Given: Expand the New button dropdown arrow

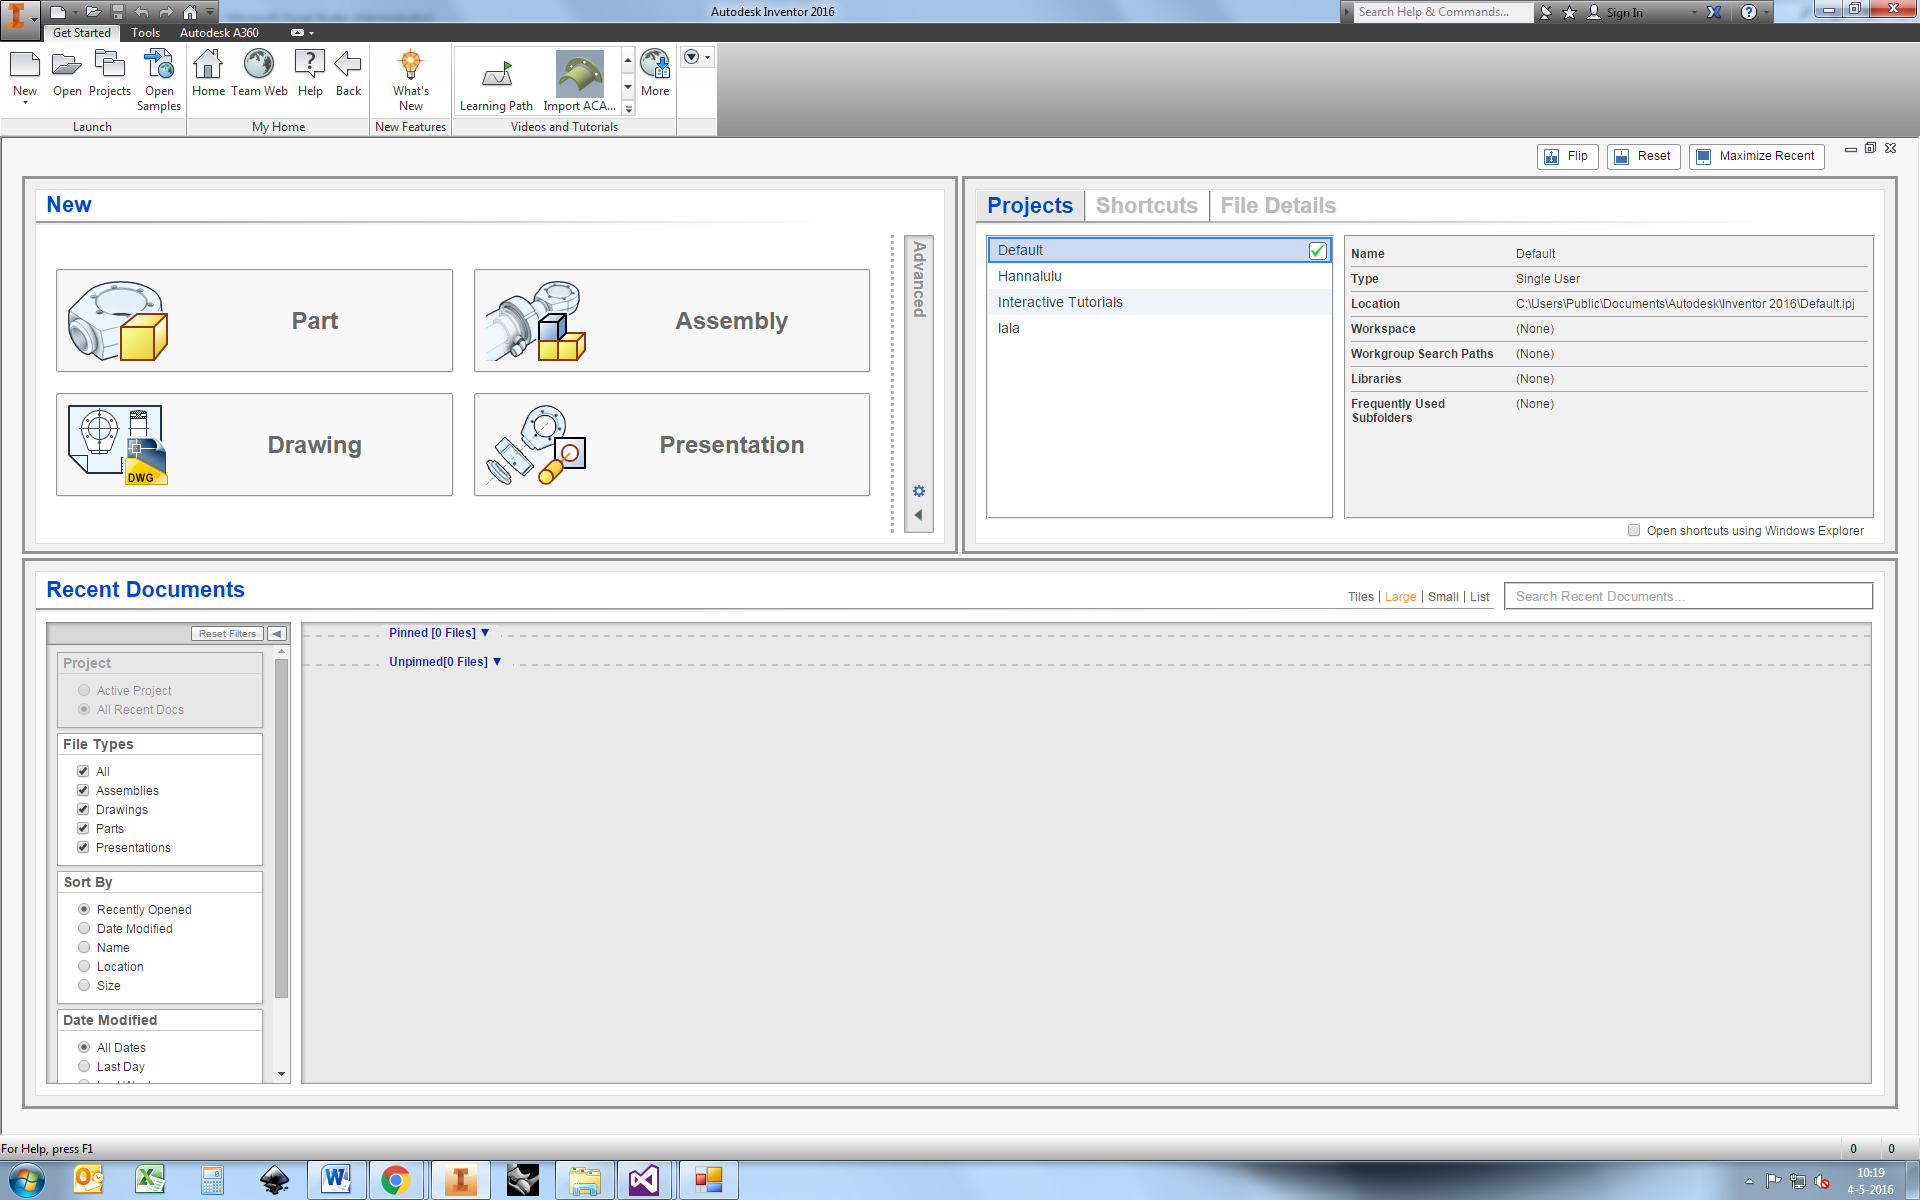Looking at the screenshot, I should click(x=25, y=103).
